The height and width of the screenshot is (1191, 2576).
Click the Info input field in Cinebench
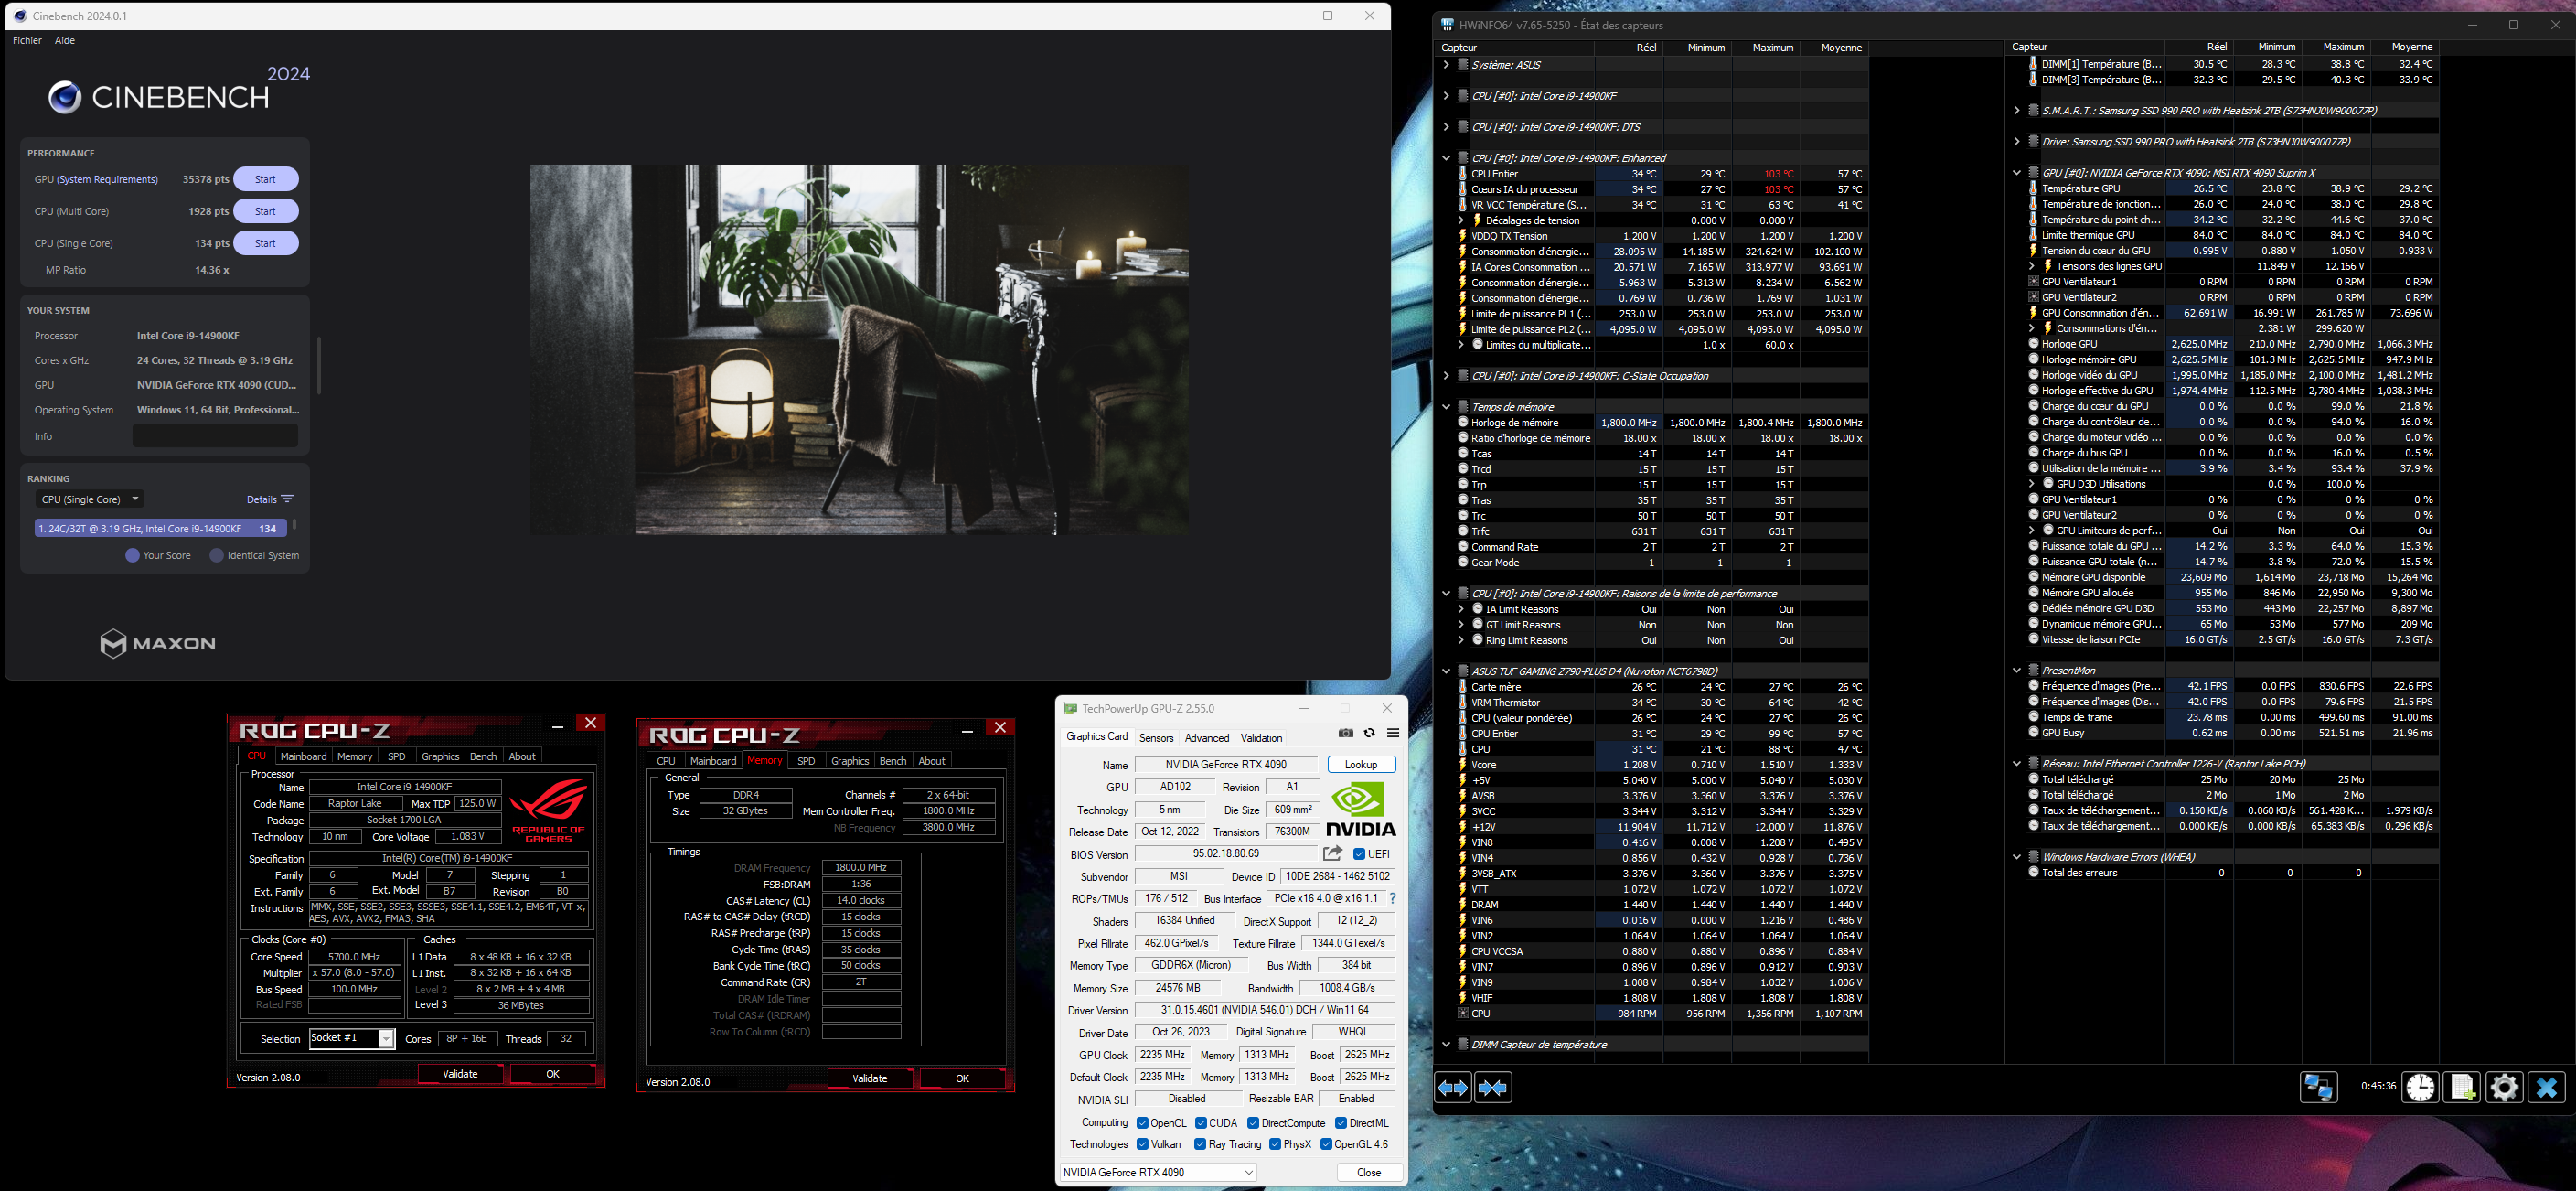click(215, 436)
